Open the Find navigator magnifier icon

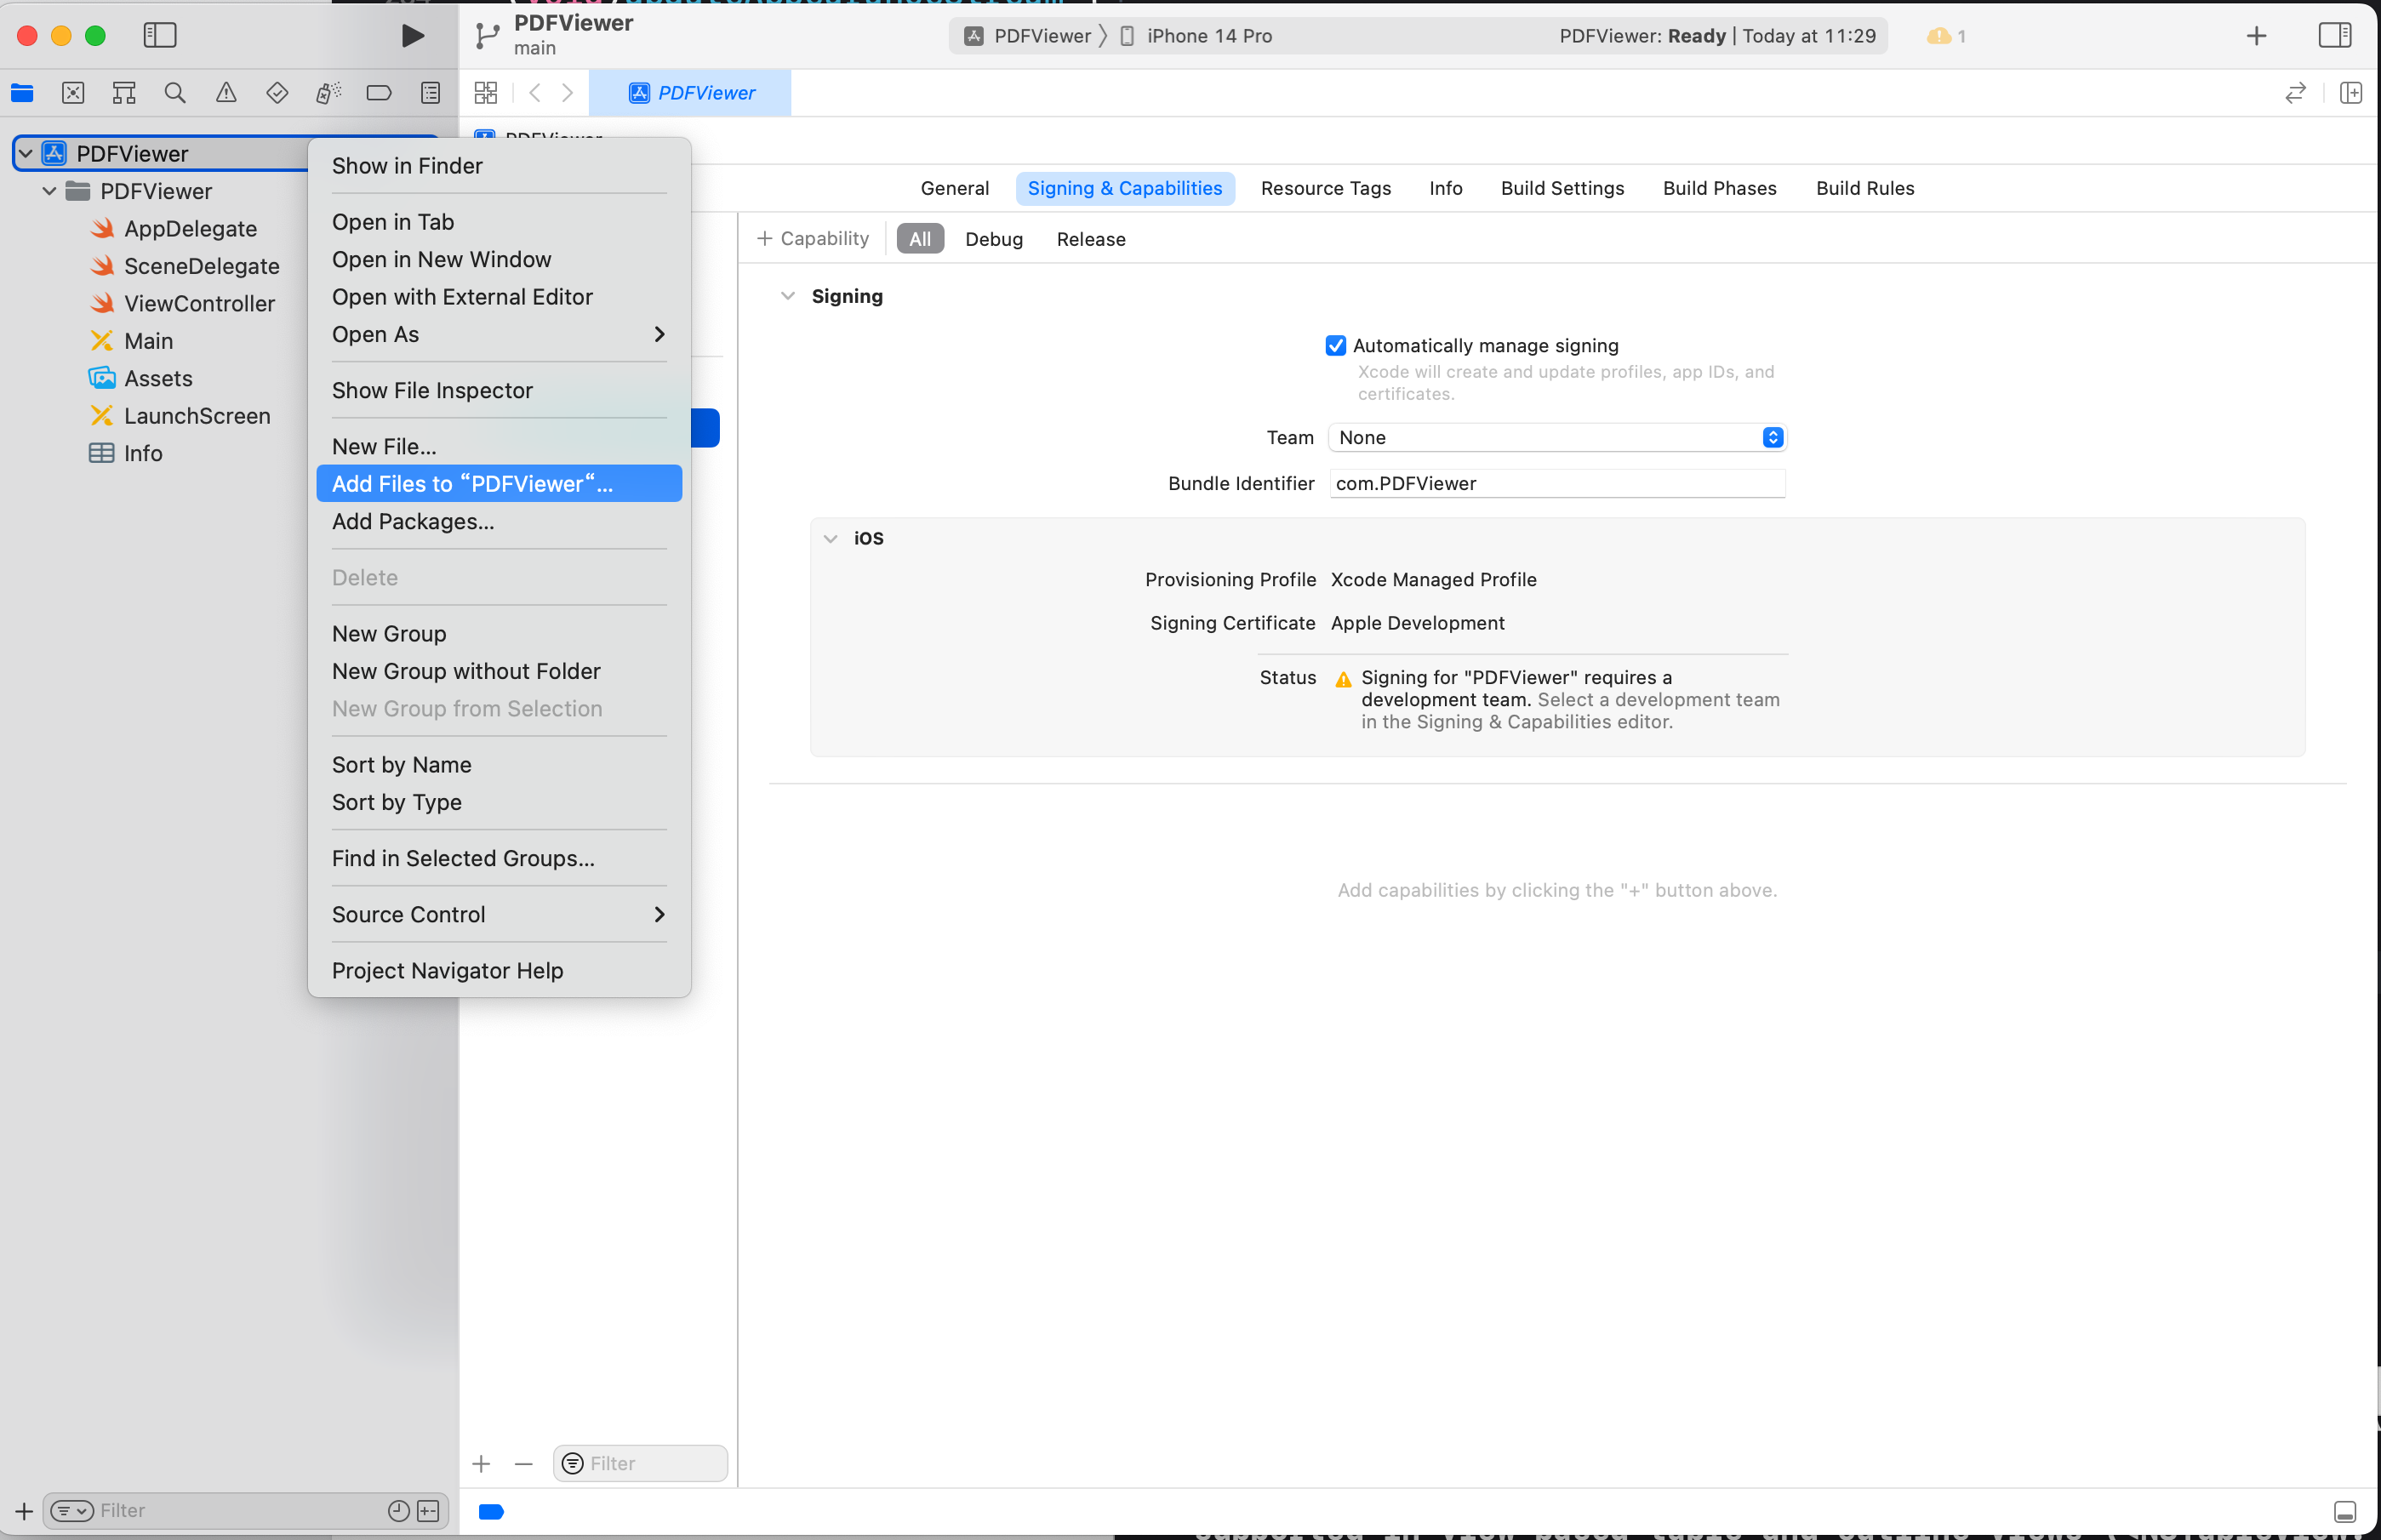click(175, 93)
